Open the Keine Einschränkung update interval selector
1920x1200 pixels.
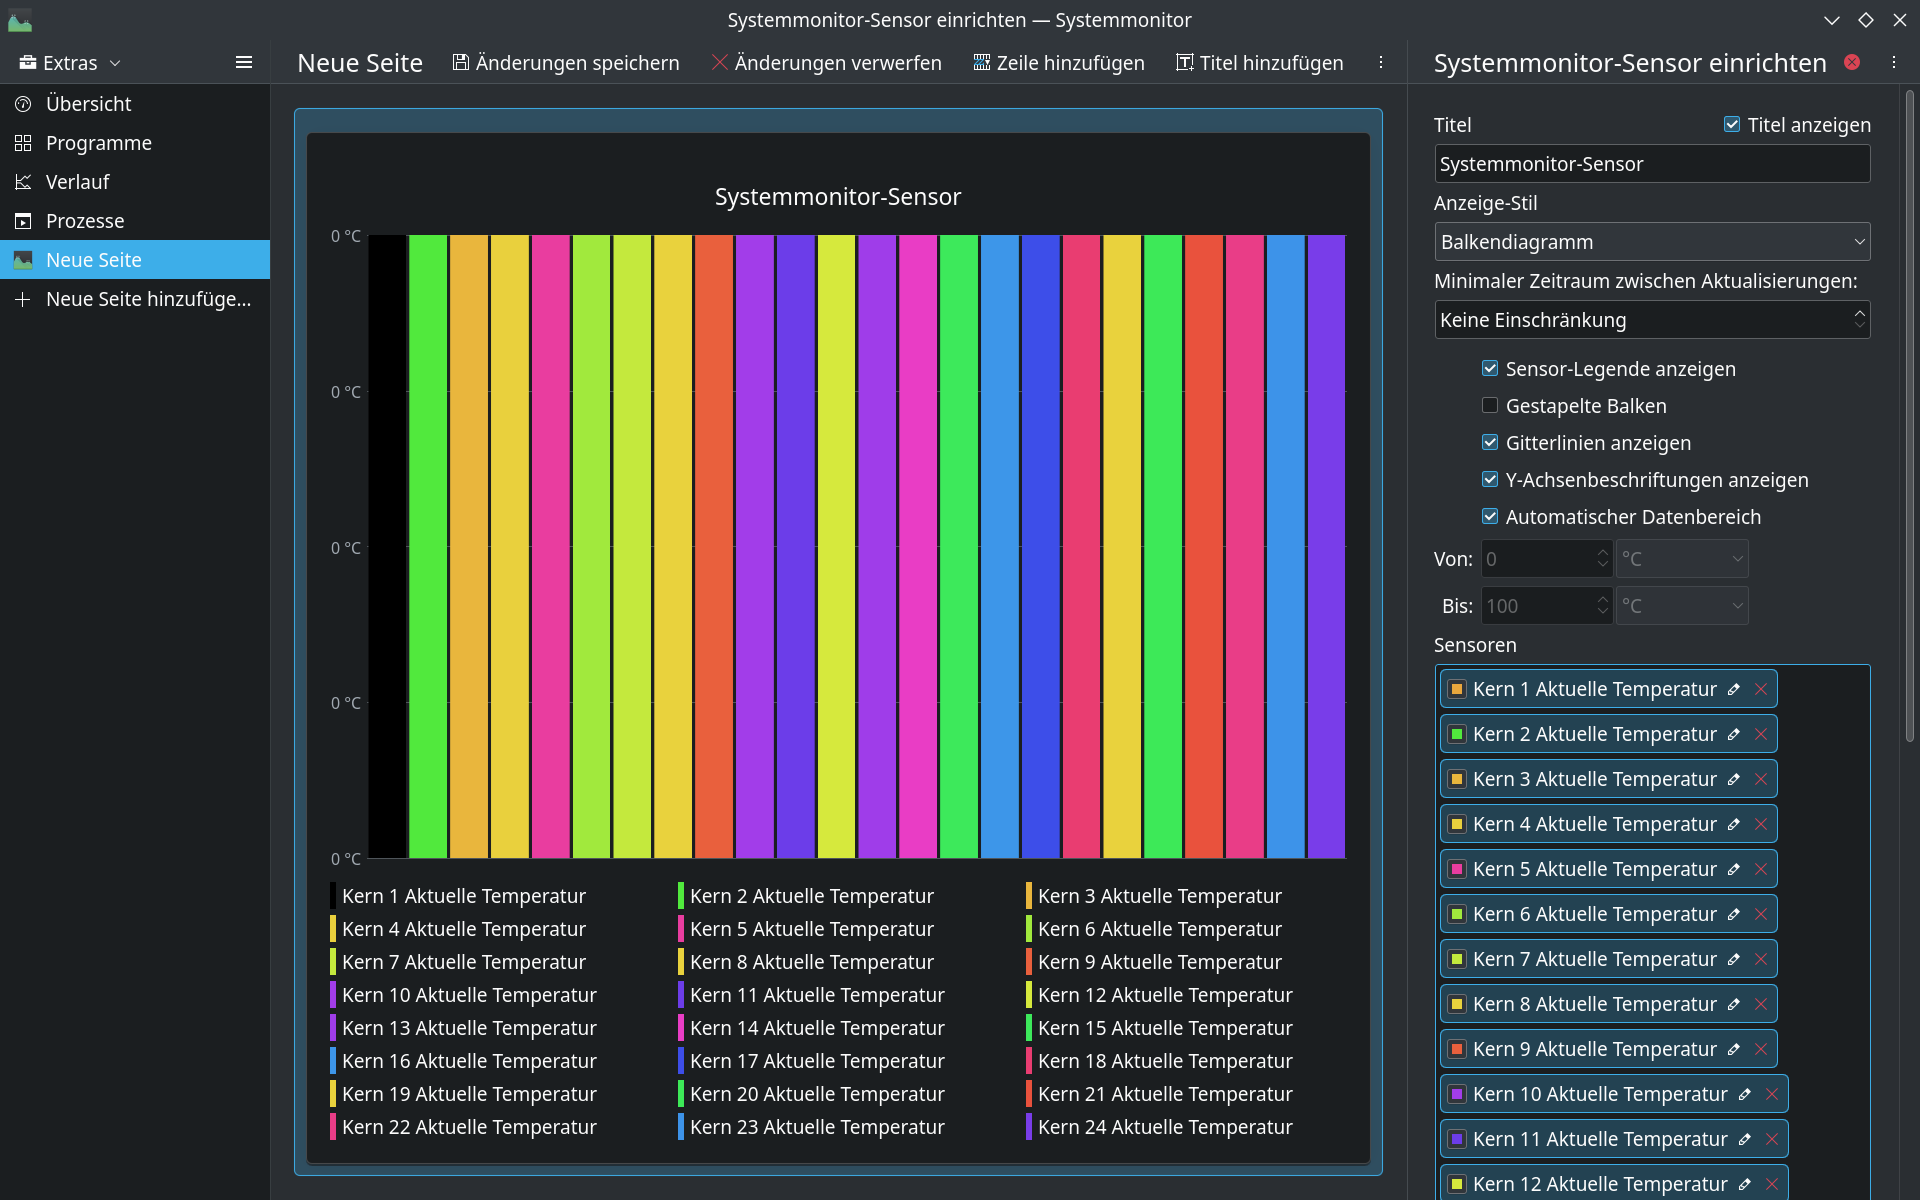pos(1652,320)
